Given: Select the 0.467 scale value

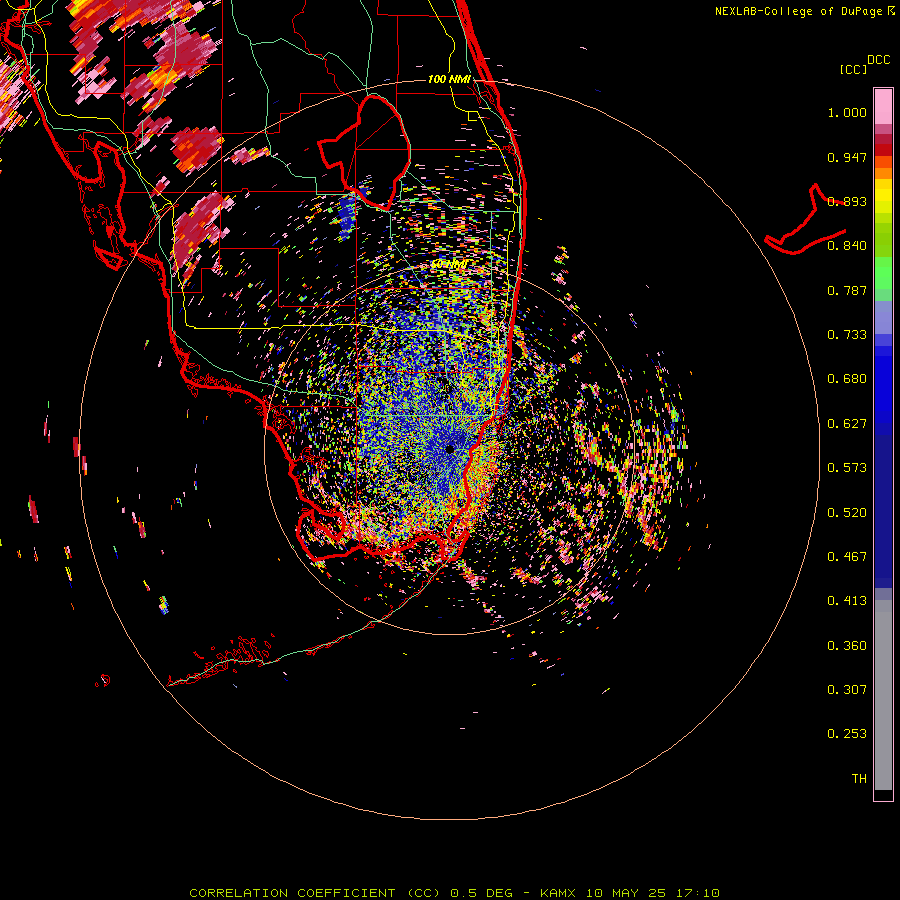Looking at the screenshot, I should (x=847, y=557).
